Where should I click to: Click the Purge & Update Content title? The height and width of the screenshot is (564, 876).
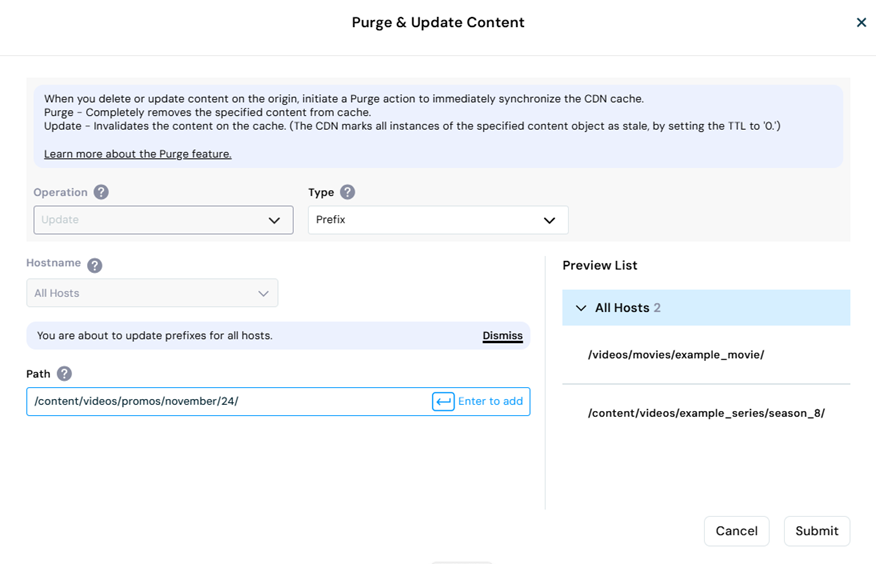tap(438, 22)
